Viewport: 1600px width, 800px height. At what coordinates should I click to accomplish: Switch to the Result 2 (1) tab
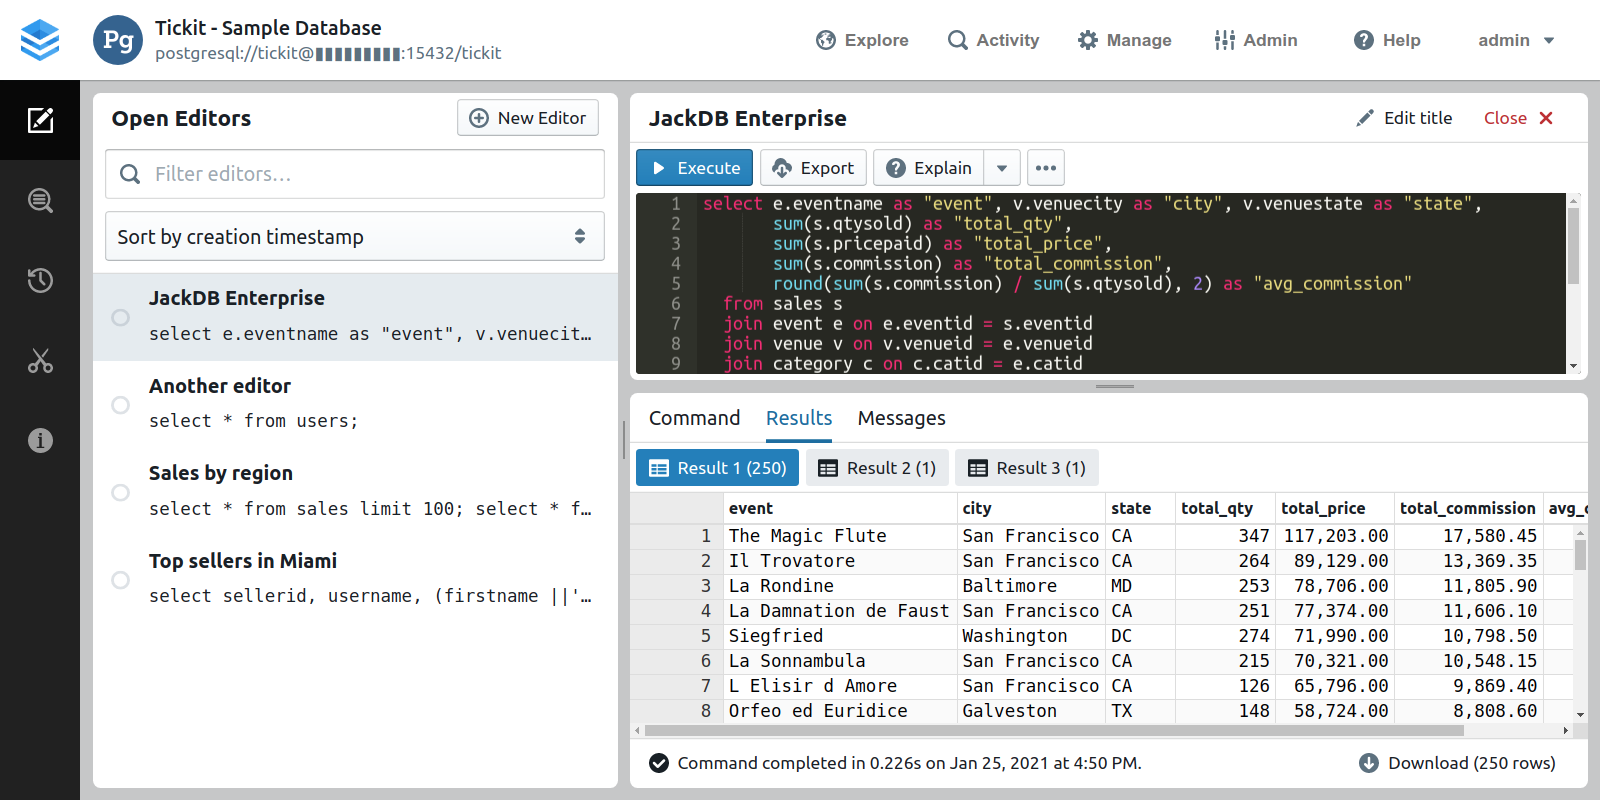coord(877,468)
